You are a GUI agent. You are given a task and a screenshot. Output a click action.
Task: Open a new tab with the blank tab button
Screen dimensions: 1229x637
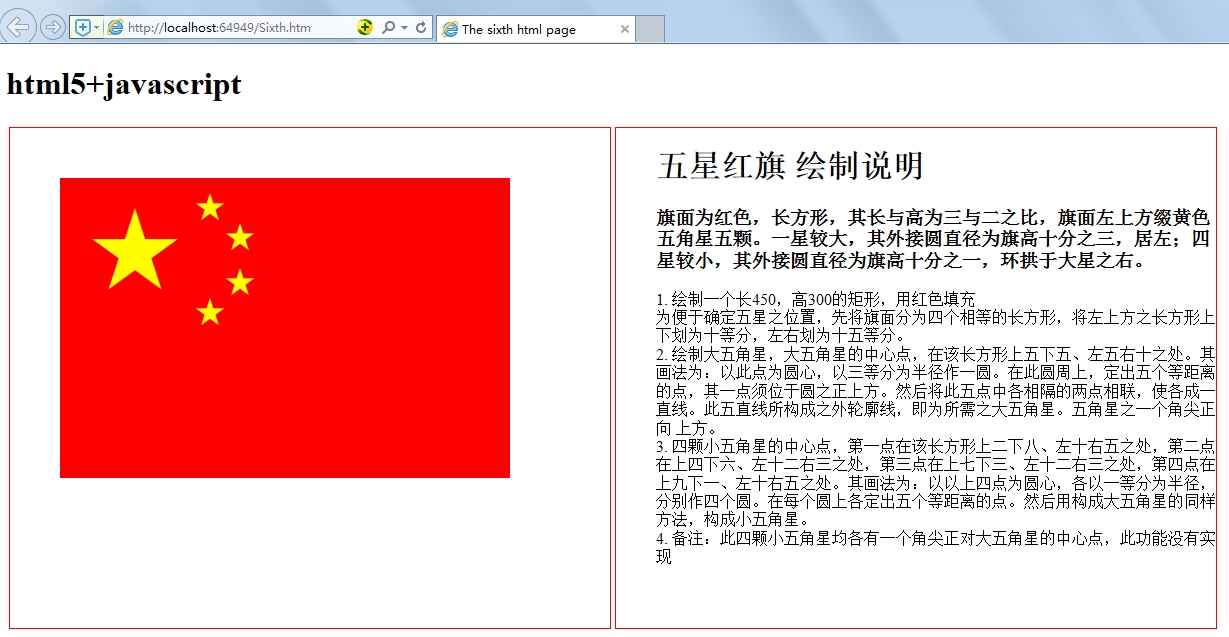[x=650, y=29]
